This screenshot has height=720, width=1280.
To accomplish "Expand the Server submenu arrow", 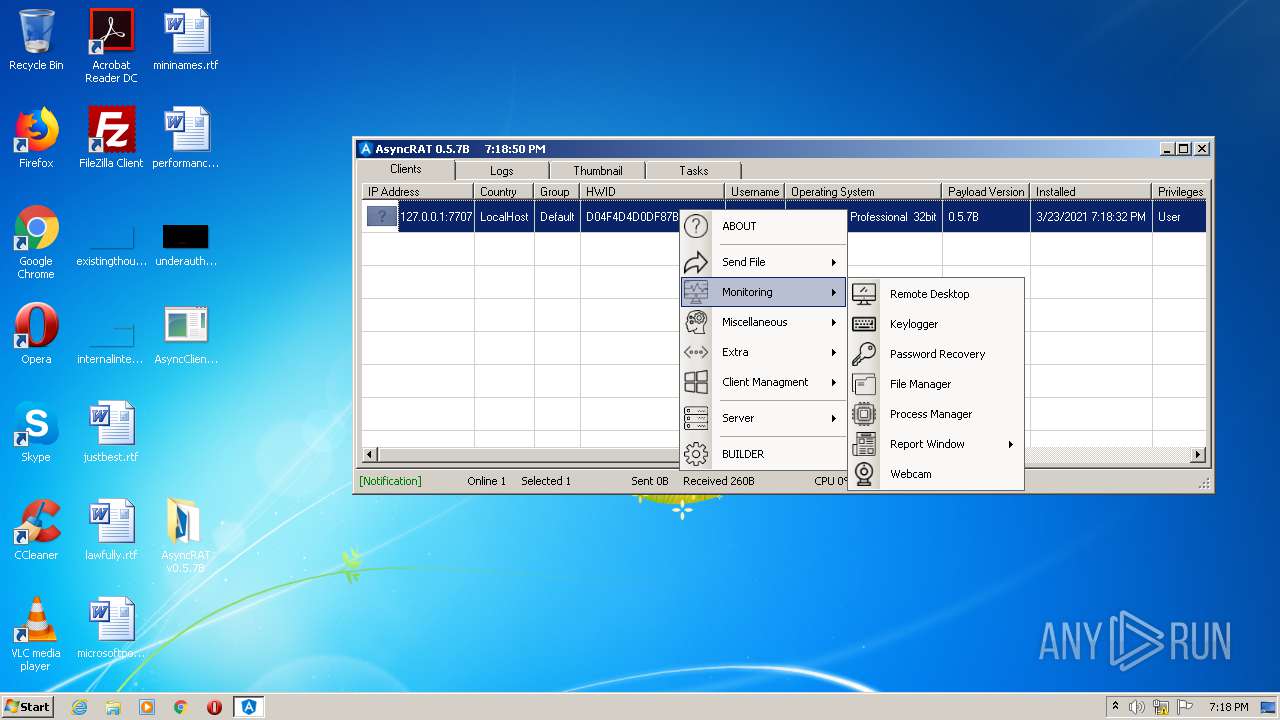I will tap(834, 418).
